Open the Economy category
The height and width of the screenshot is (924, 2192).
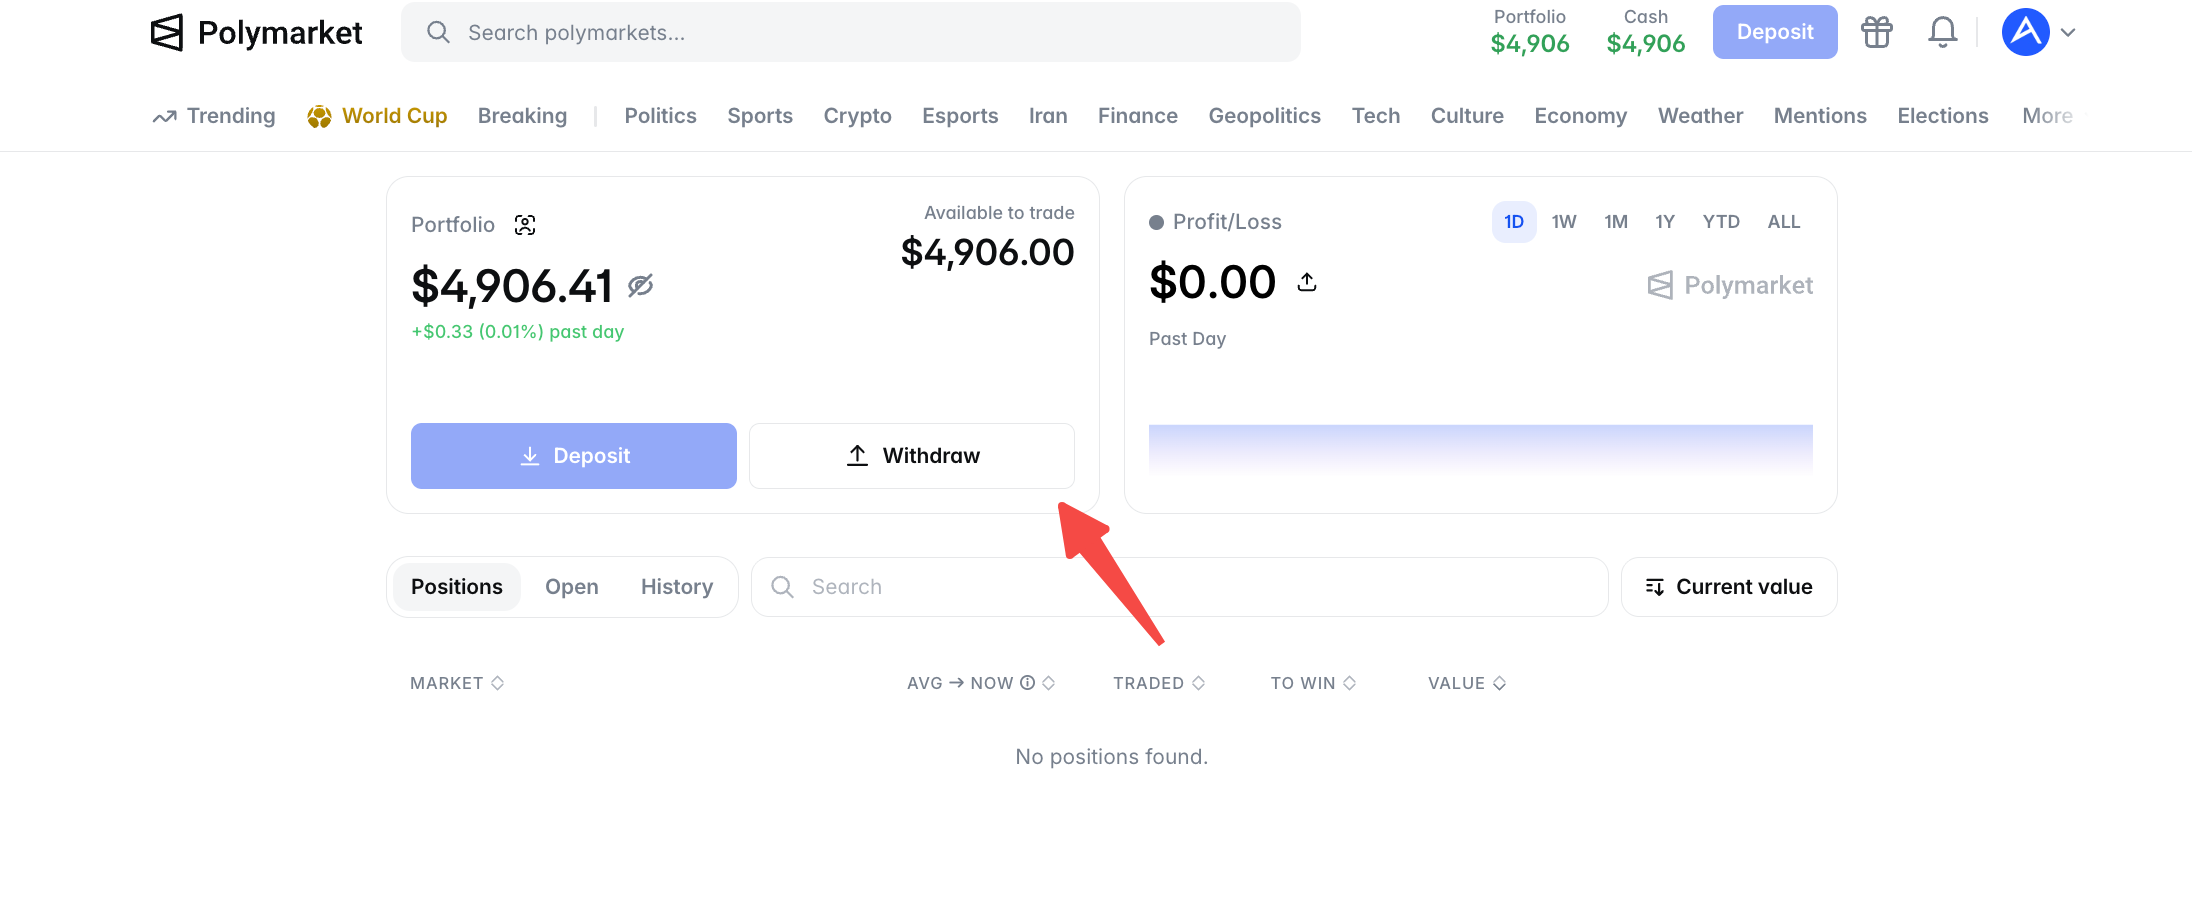1581,116
